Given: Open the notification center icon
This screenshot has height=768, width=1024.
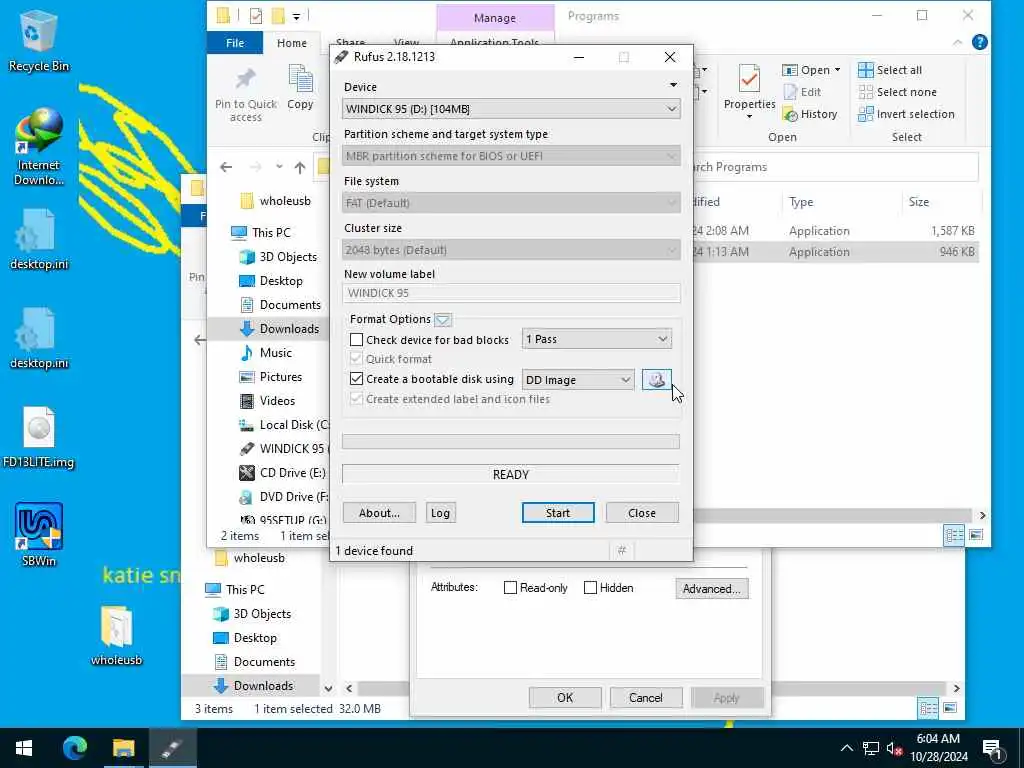Looking at the screenshot, I should click(x=993, y=748).
